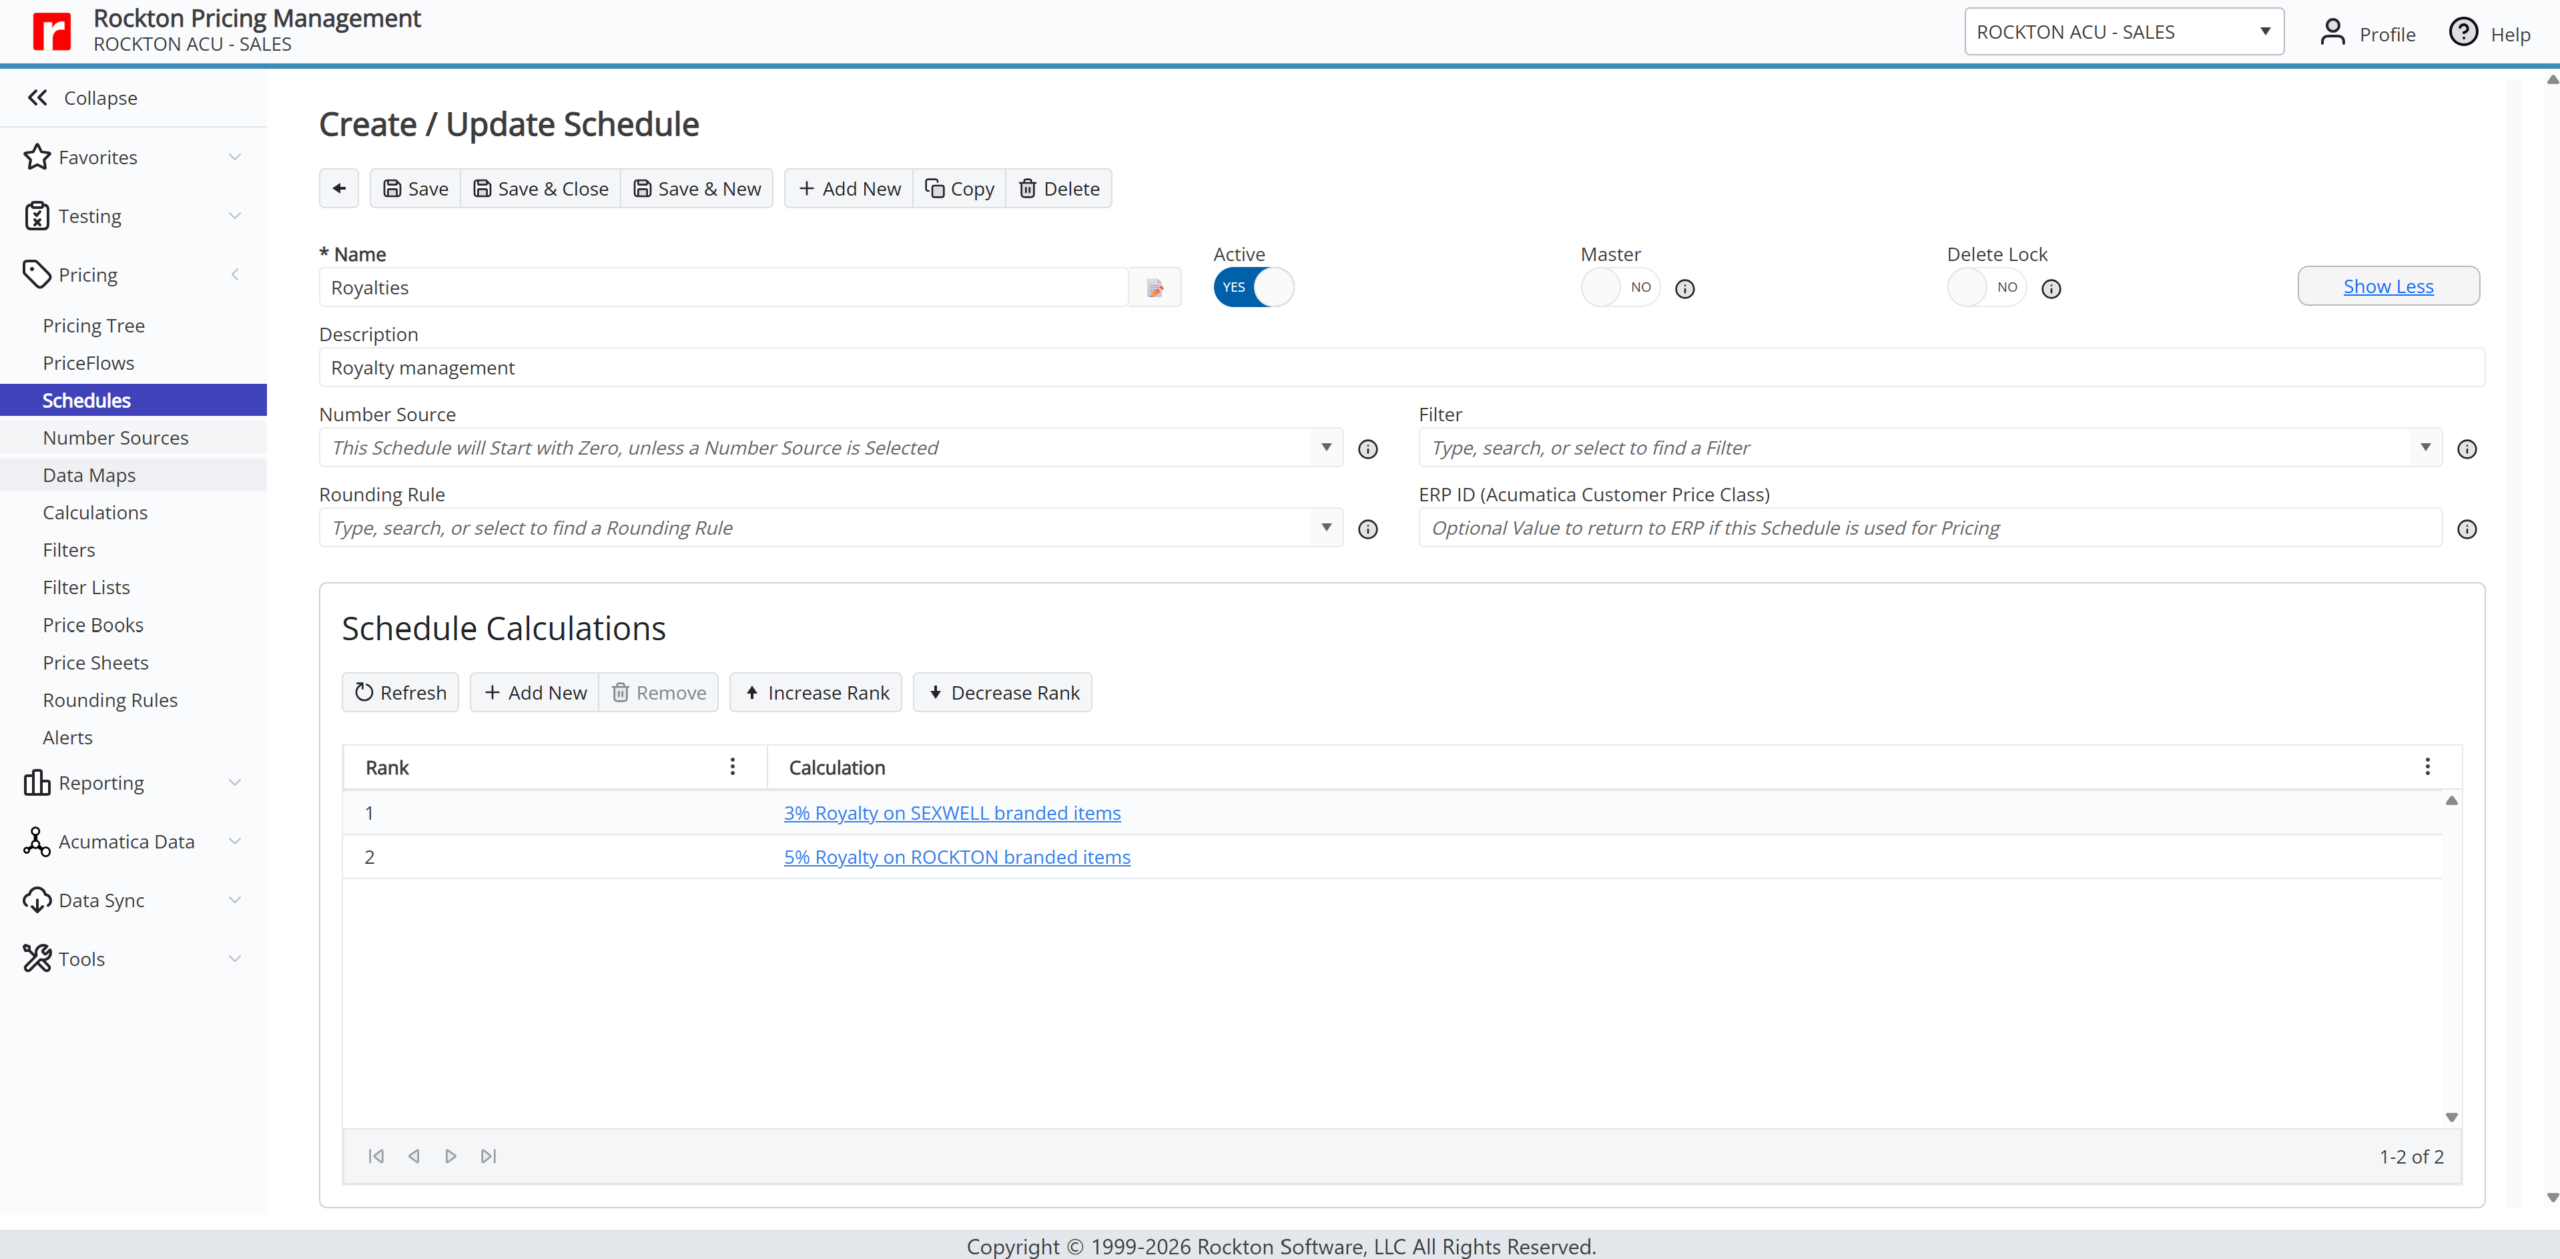Click the Show Less link
Viewport: 2560px width, 1259px height.
point(2388,286)
